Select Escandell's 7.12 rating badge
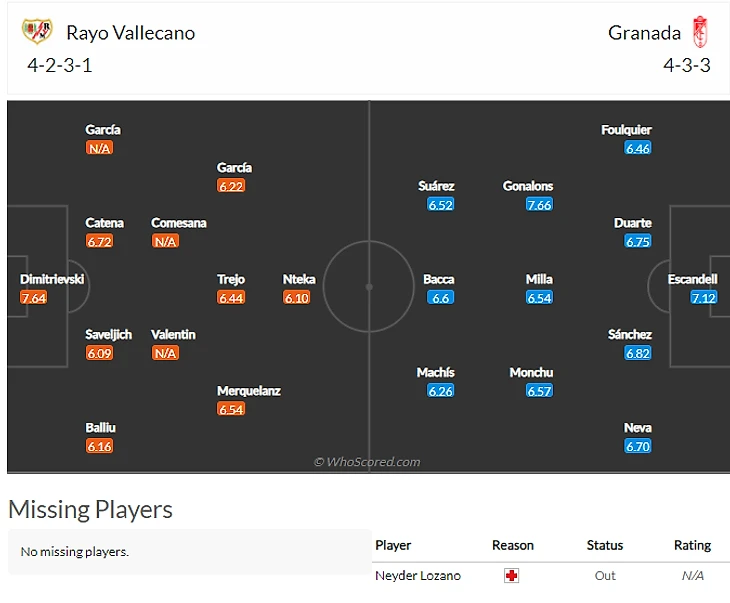Viewport: 730px width, 603px height. coord(703,298)
